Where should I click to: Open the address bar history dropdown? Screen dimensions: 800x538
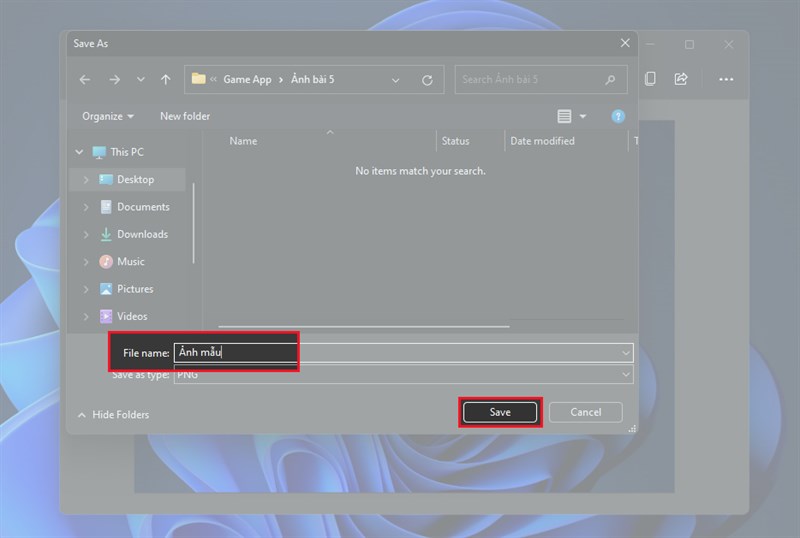click(x=395, y=80)
